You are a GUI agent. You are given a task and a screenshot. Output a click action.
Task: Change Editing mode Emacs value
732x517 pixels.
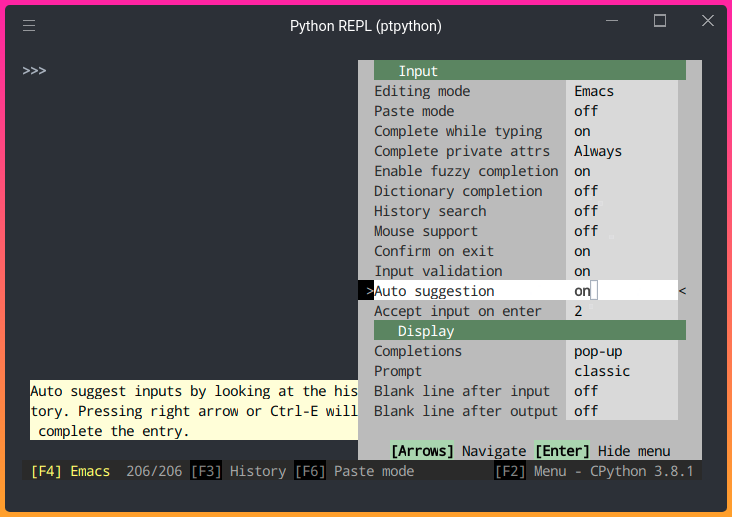click(x=594, y=91)
